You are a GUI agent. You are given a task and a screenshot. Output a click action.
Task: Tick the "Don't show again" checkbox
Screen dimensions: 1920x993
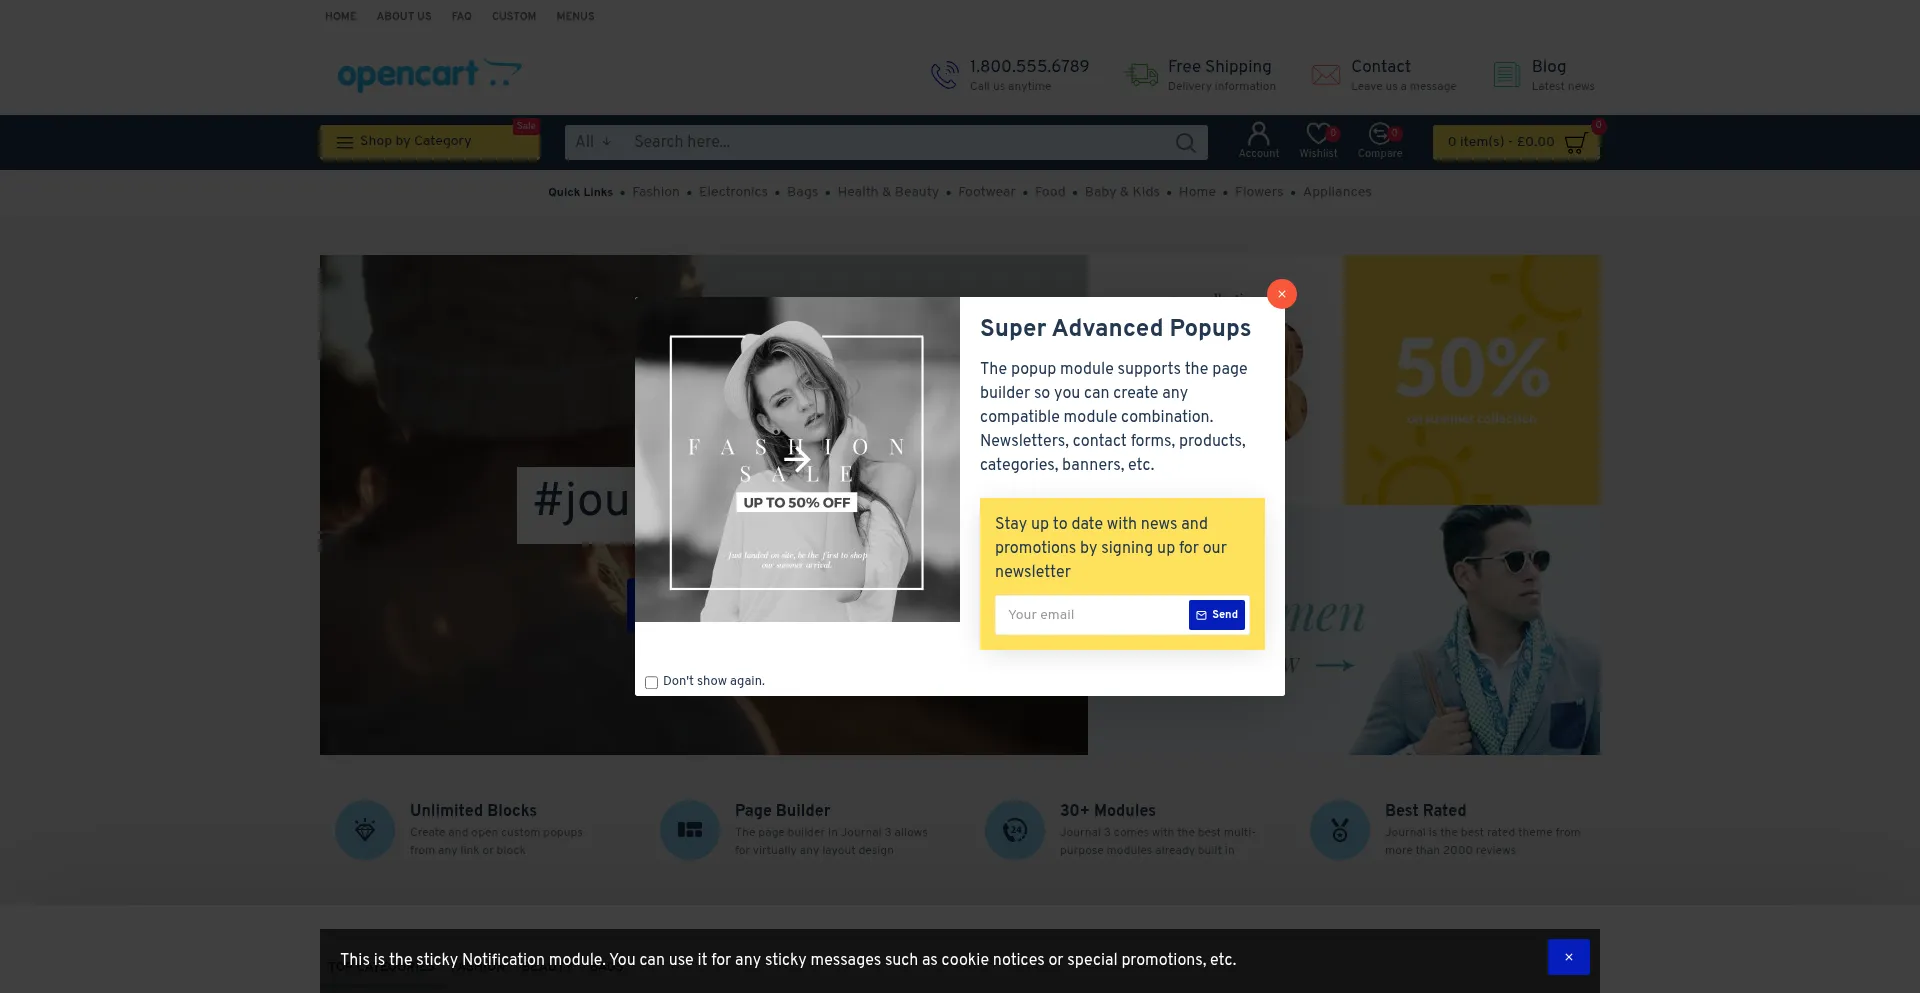pyautogui.click(x=651, y=682)
